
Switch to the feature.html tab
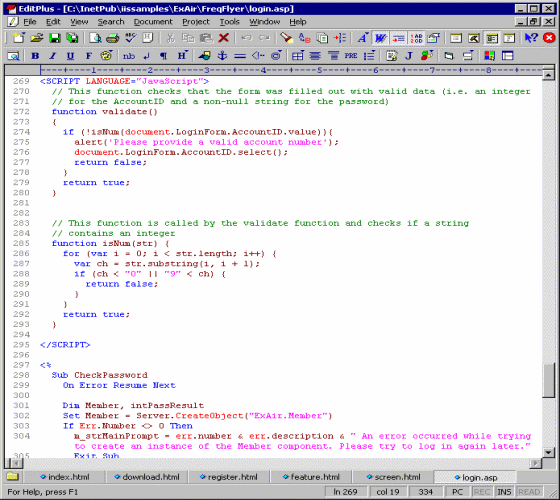click(311, 477)
